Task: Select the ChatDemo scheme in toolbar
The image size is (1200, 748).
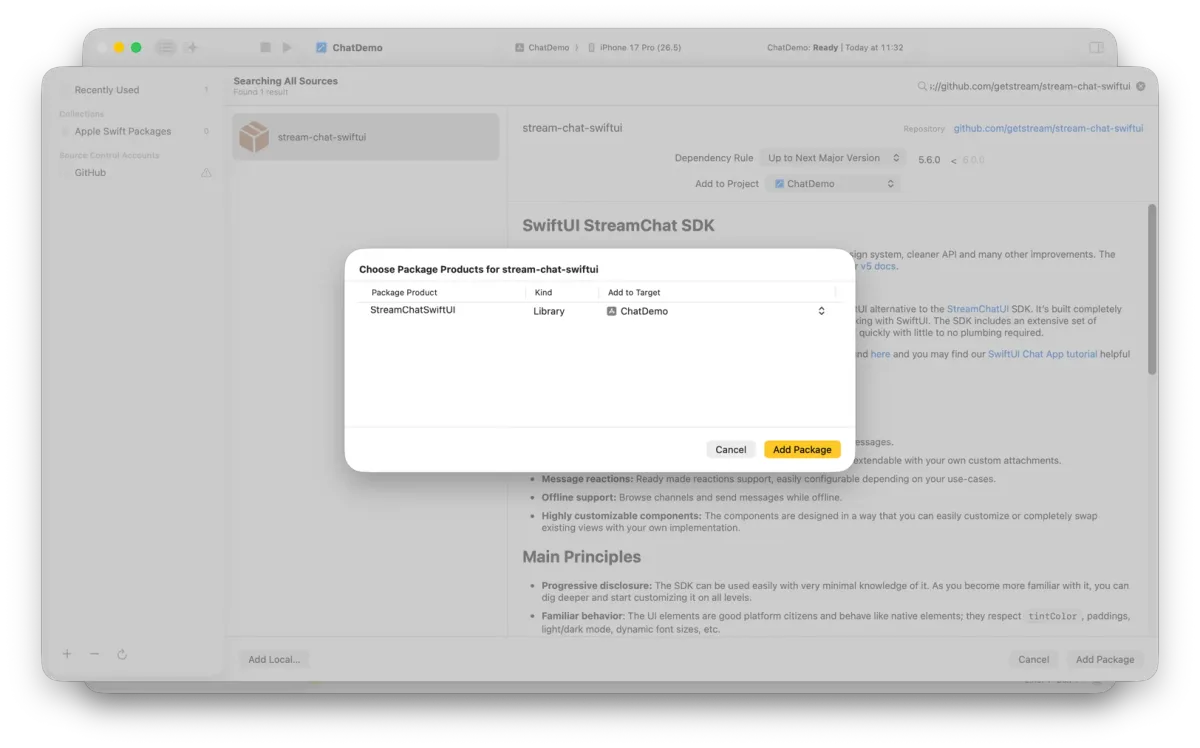Action: 542,47
